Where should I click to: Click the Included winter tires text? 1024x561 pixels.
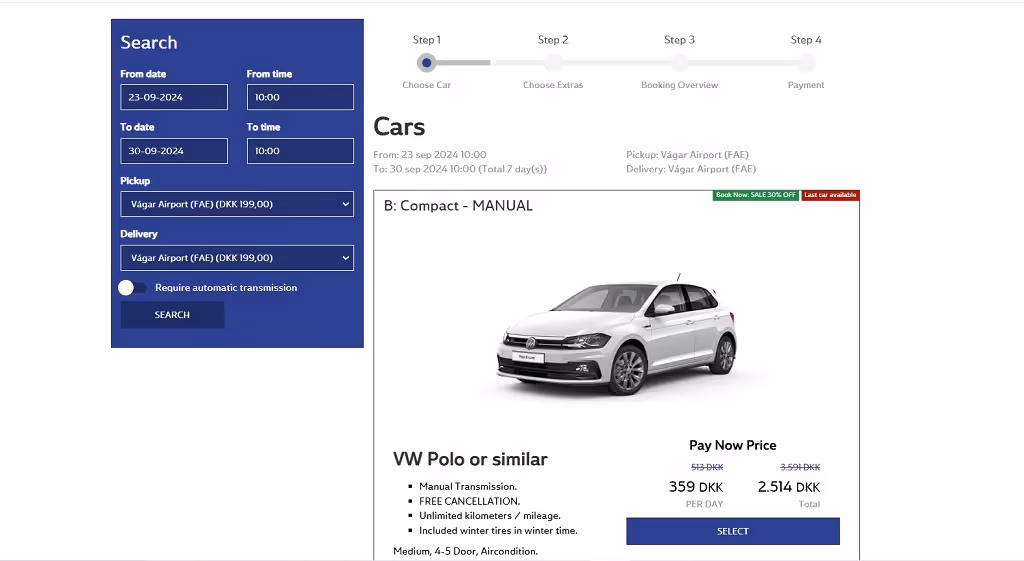(x=498, y=531)
